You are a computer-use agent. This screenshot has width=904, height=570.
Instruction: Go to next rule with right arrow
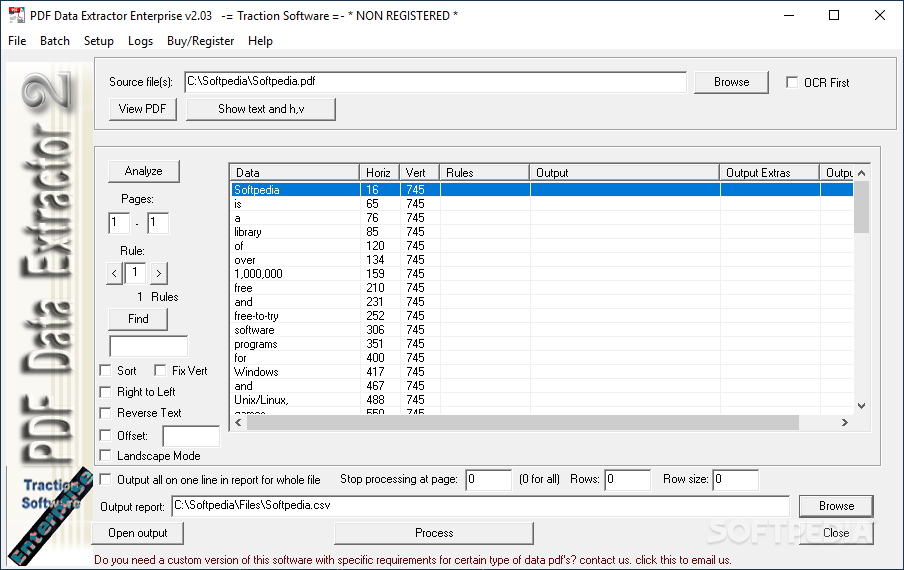(x=159, y=273)
